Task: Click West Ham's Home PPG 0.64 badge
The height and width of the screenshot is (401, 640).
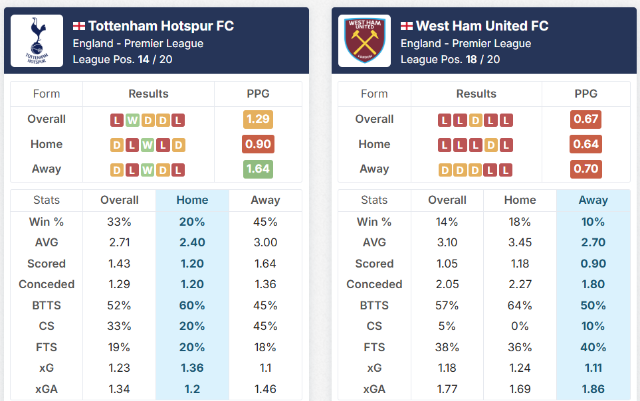Action: click(585, 145)
